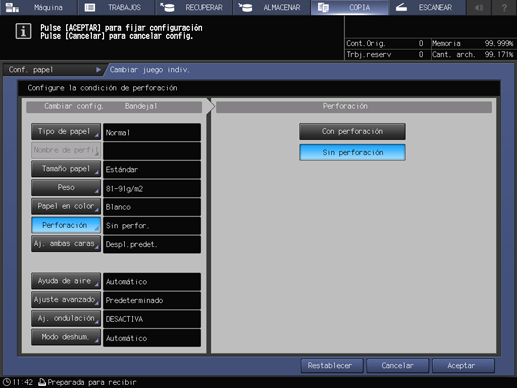
Task: Click the clock icon in status bar
Action: click(x=6, y=382)
